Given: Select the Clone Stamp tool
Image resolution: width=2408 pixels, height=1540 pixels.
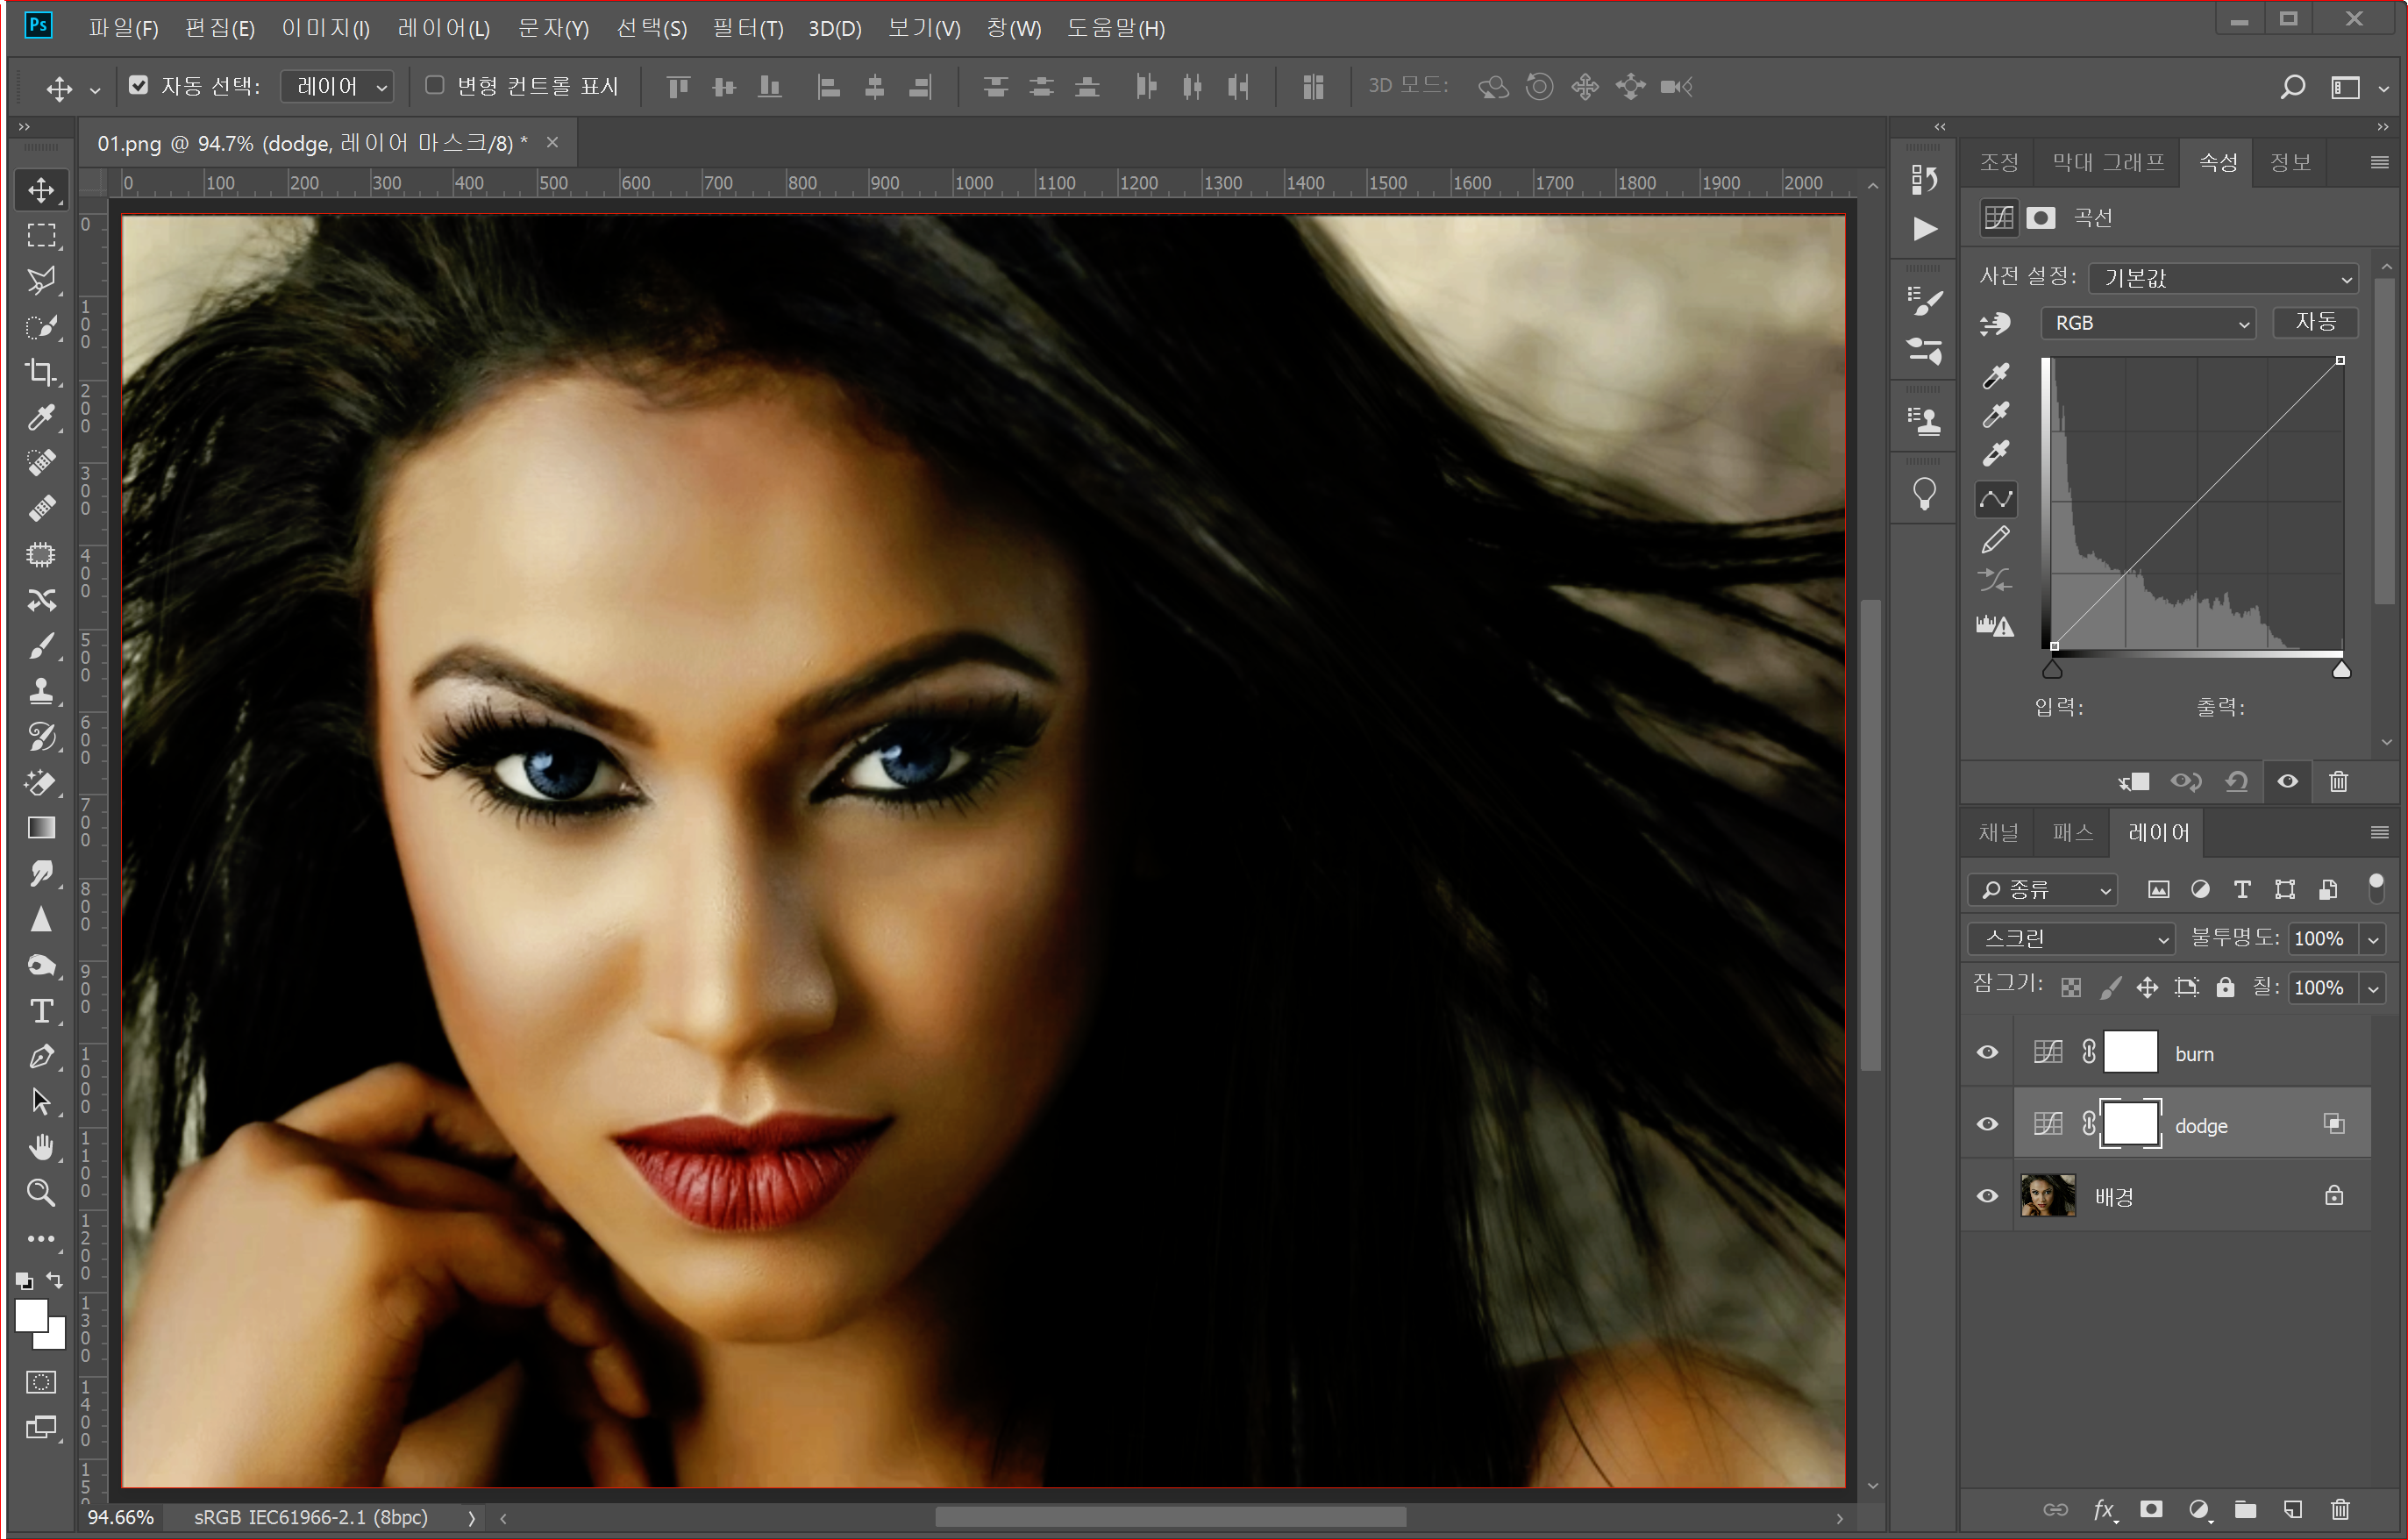Looking at the screenshot, I should (x=41, y=691).
